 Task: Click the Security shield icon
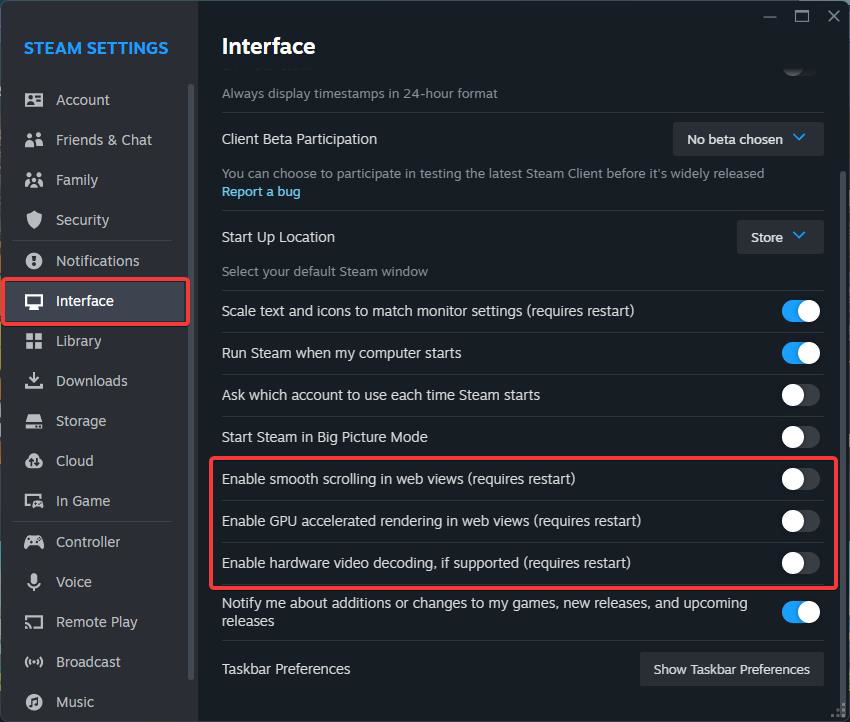click(x=34, y=220)
